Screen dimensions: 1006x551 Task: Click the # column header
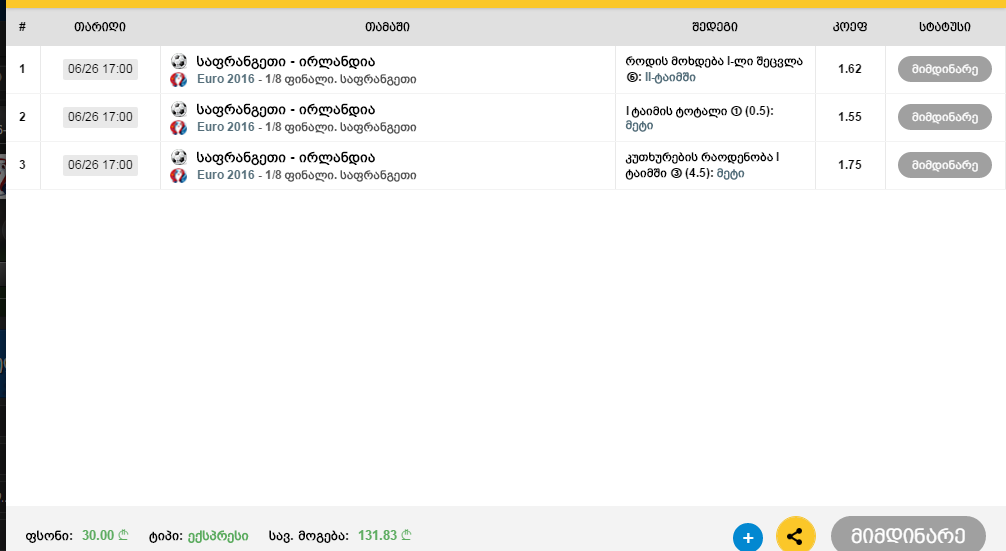[22, 27]
